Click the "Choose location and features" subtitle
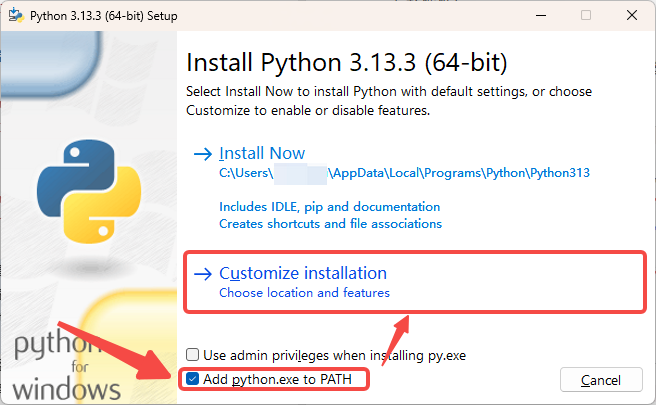This screenshot has width=656, height=405. [304, 293]
